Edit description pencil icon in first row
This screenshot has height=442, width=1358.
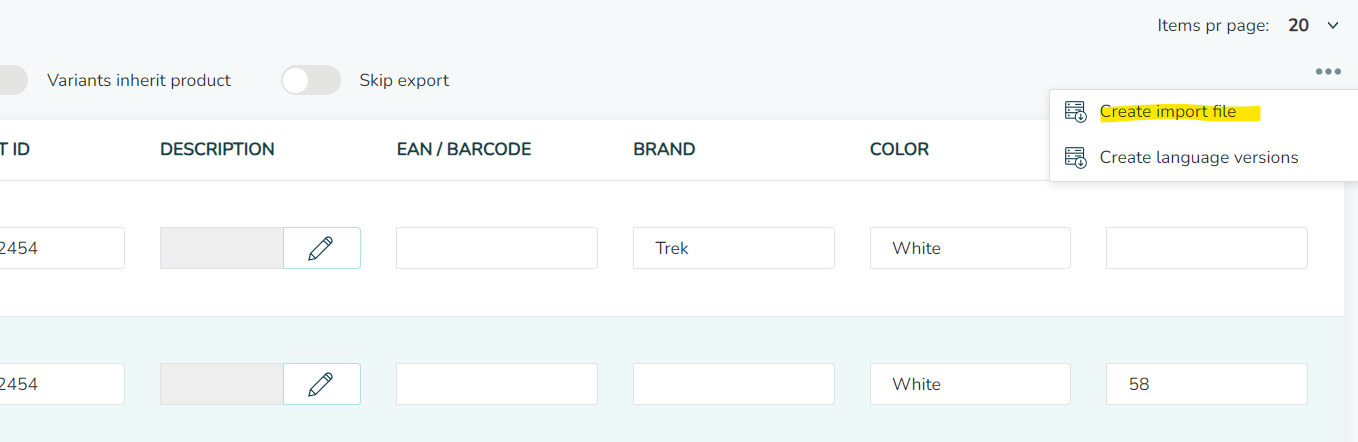[321, 248]
